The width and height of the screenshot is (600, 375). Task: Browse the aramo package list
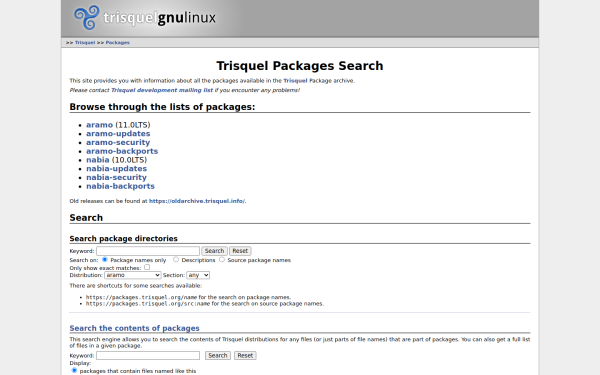(99, 125)
